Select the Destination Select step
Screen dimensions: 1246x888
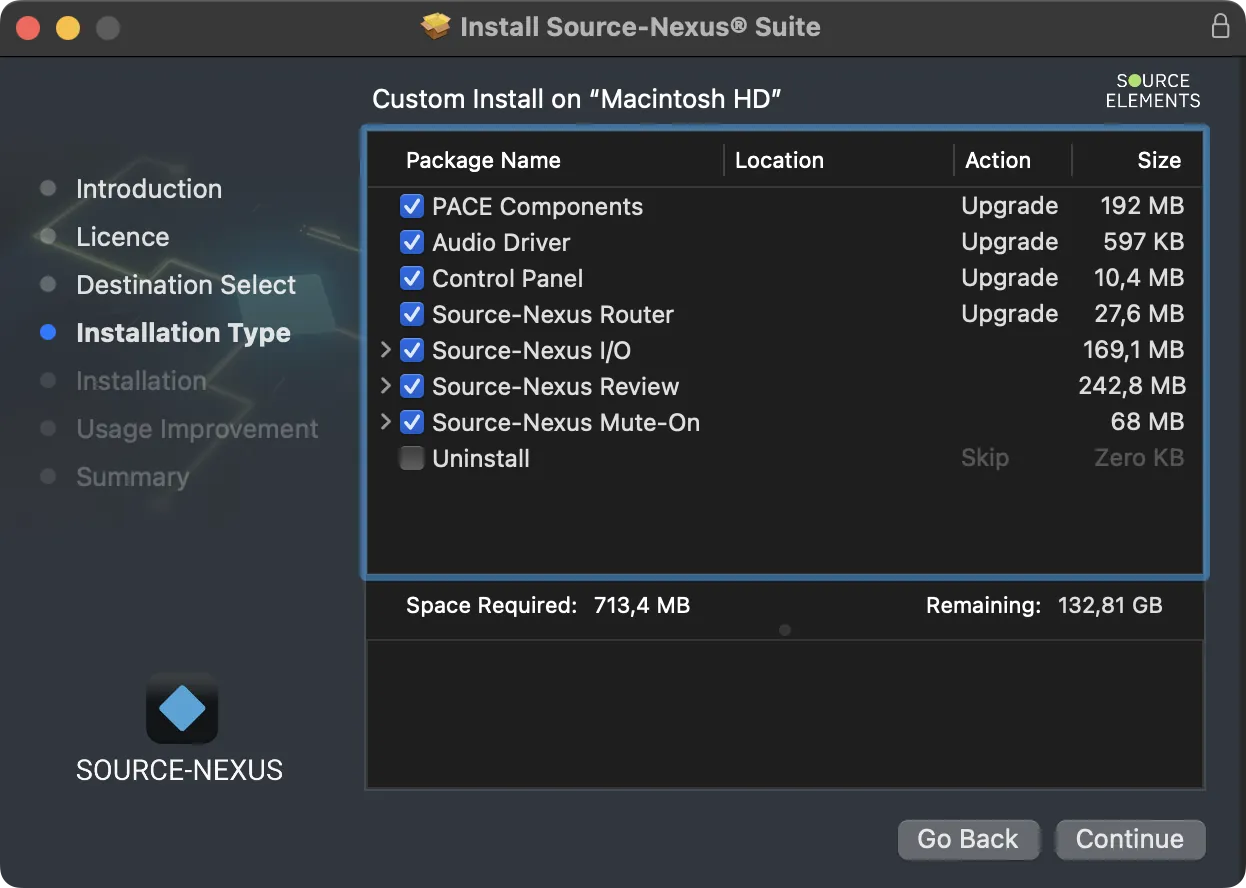[x=186, y=285]
